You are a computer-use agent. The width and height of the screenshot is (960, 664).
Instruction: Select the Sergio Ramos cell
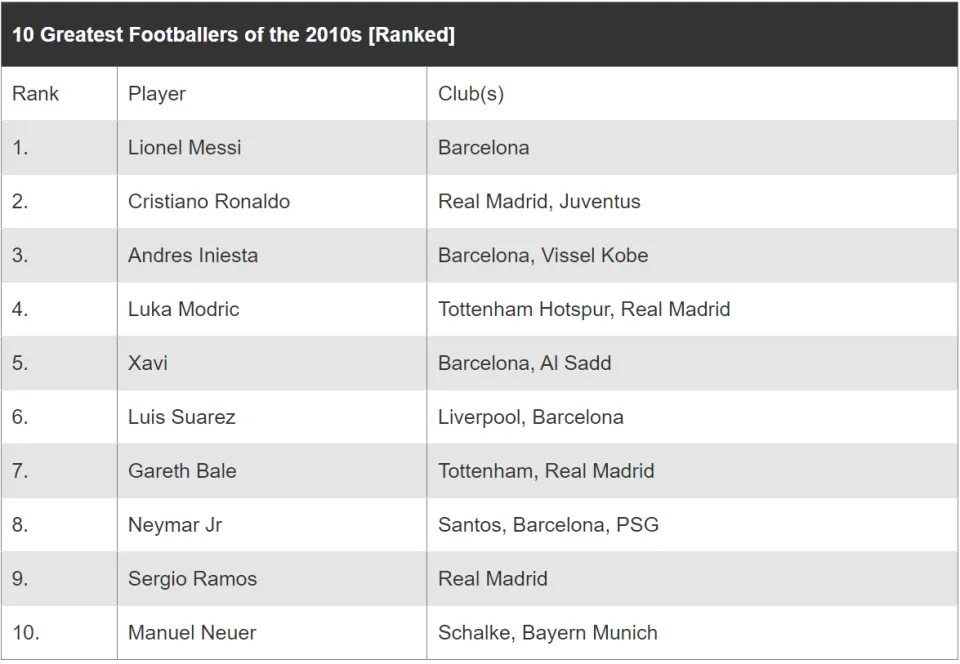pos(272,578)
